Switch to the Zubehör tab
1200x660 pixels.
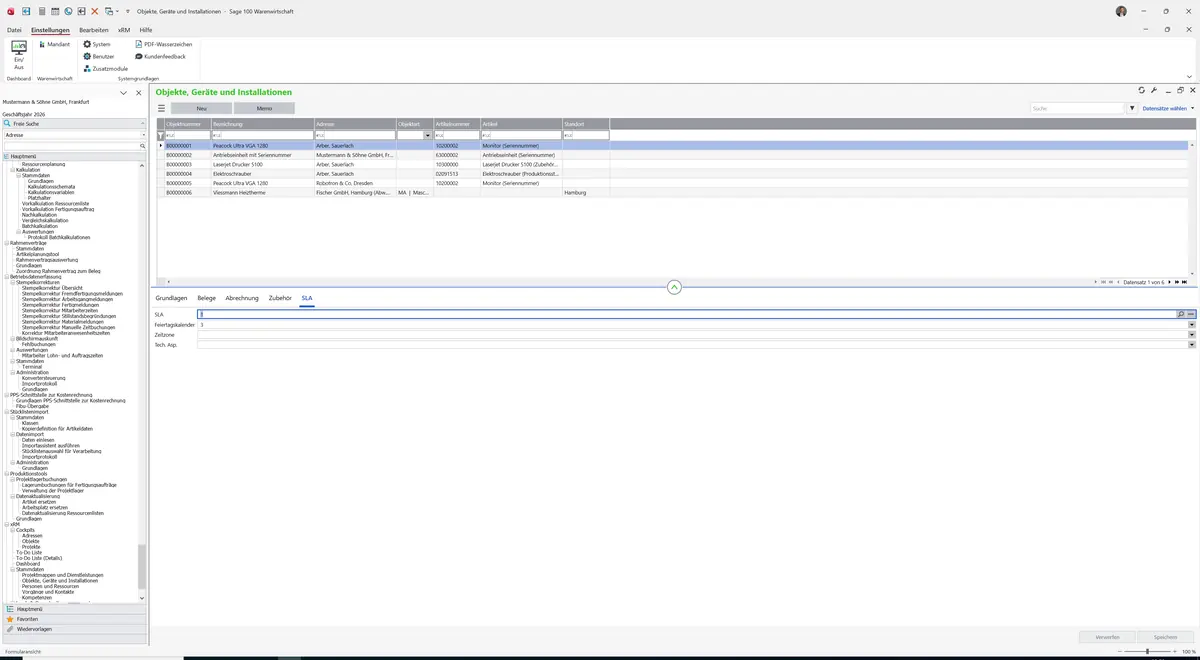(280, 298)
